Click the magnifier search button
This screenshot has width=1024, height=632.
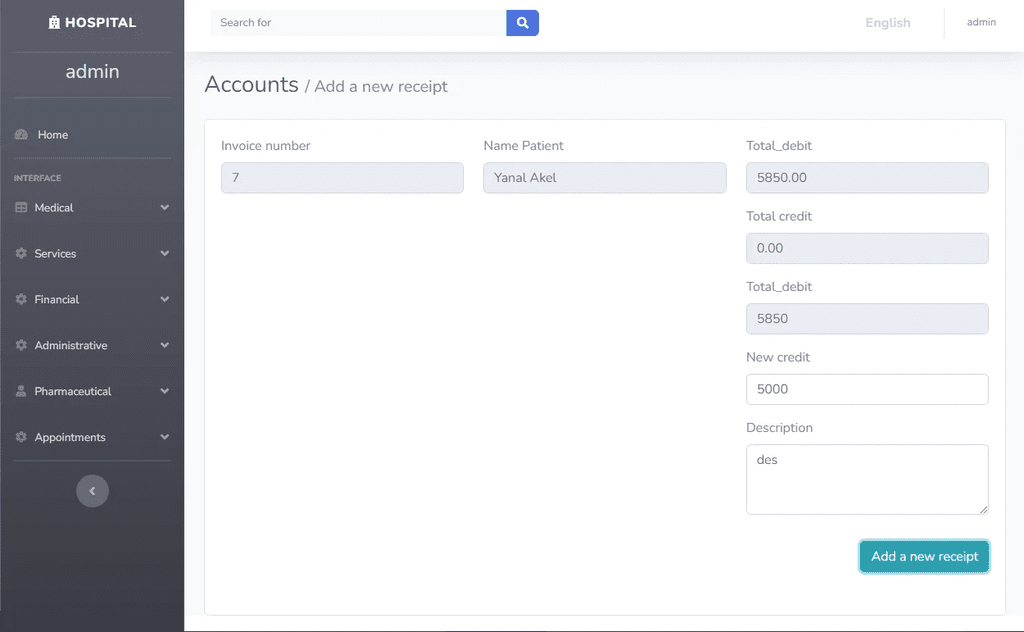point(522,23)
